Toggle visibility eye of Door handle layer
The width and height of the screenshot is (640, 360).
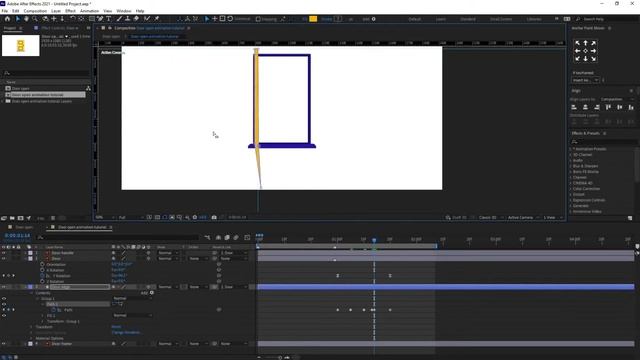tap(4, 253)
